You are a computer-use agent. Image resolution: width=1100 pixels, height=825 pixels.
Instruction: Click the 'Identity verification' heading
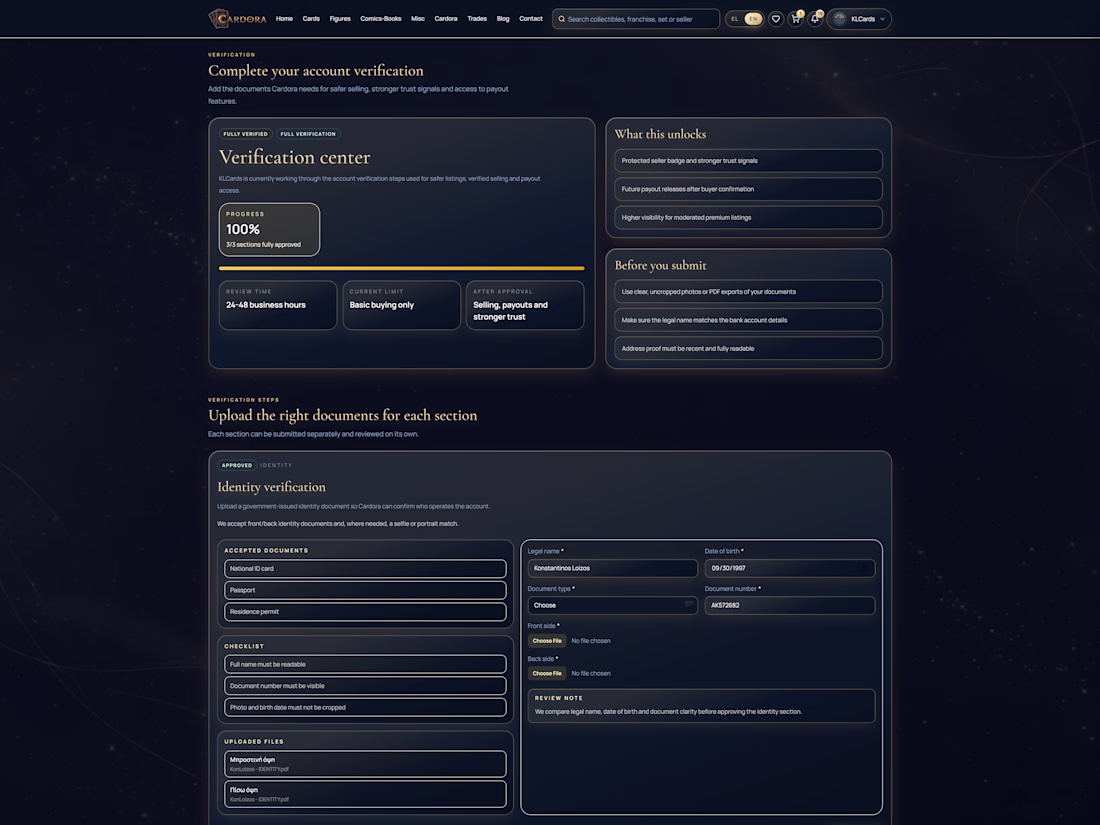pos(271,487)
